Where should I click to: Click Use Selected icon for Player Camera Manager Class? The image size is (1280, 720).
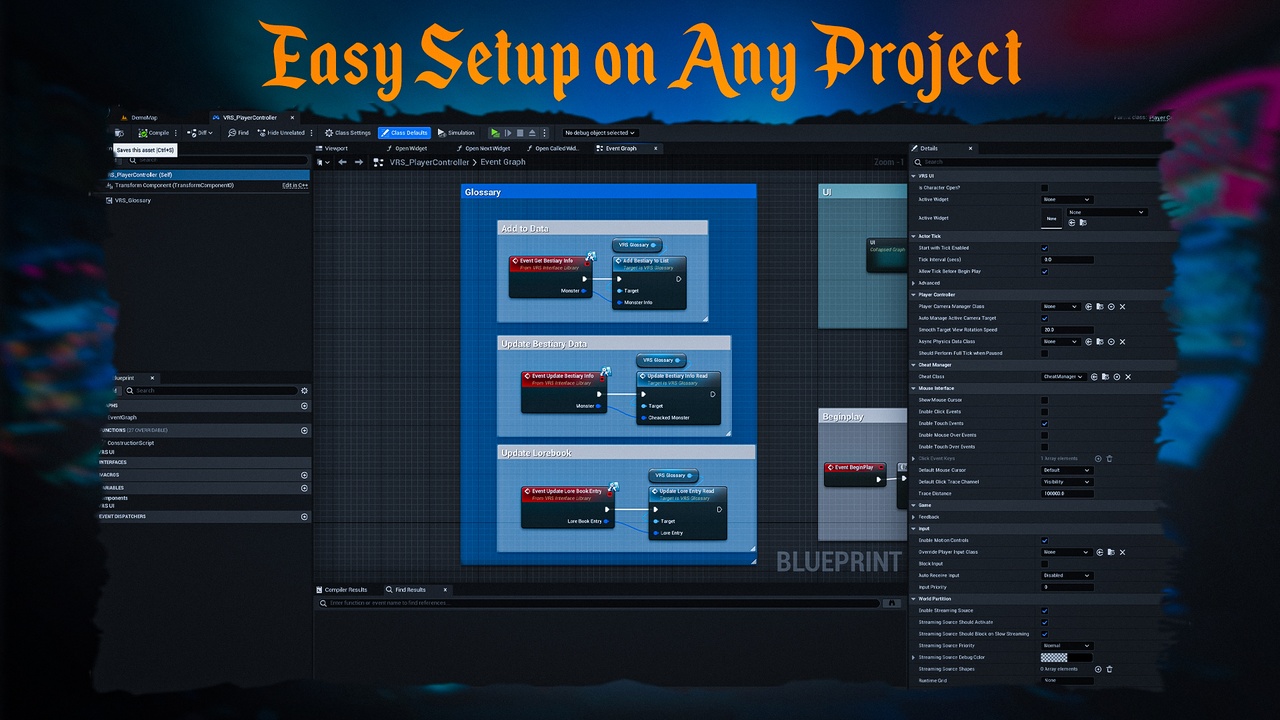[1088, 307]
